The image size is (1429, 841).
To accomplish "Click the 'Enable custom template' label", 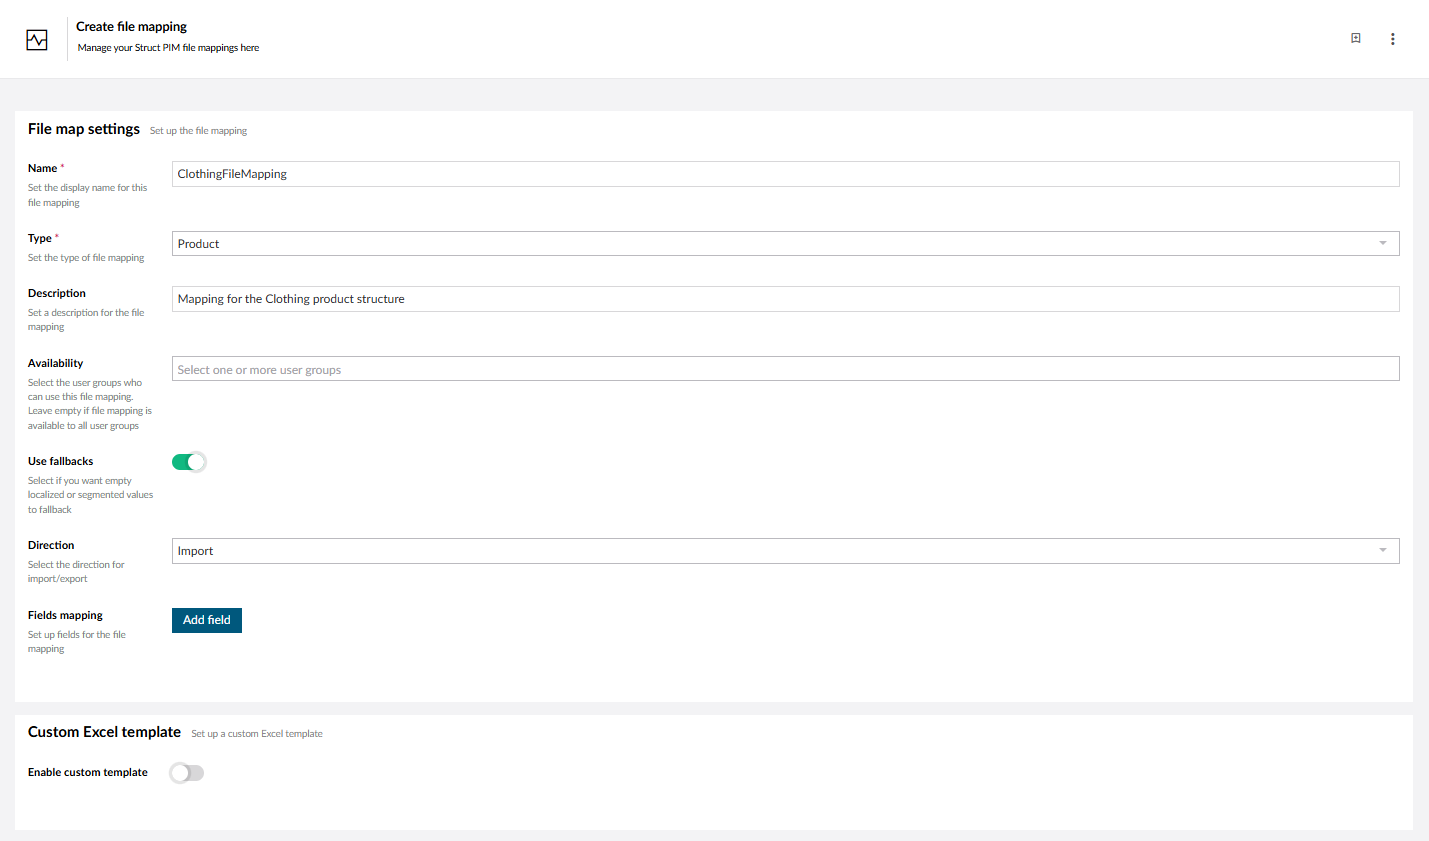I will [88, 772].
